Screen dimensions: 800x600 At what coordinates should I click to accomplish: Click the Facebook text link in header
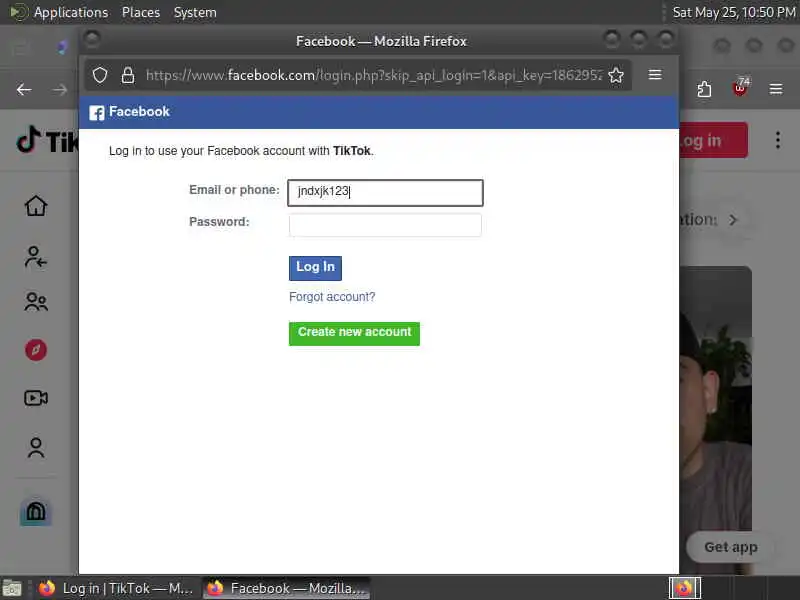coord(139,112)
